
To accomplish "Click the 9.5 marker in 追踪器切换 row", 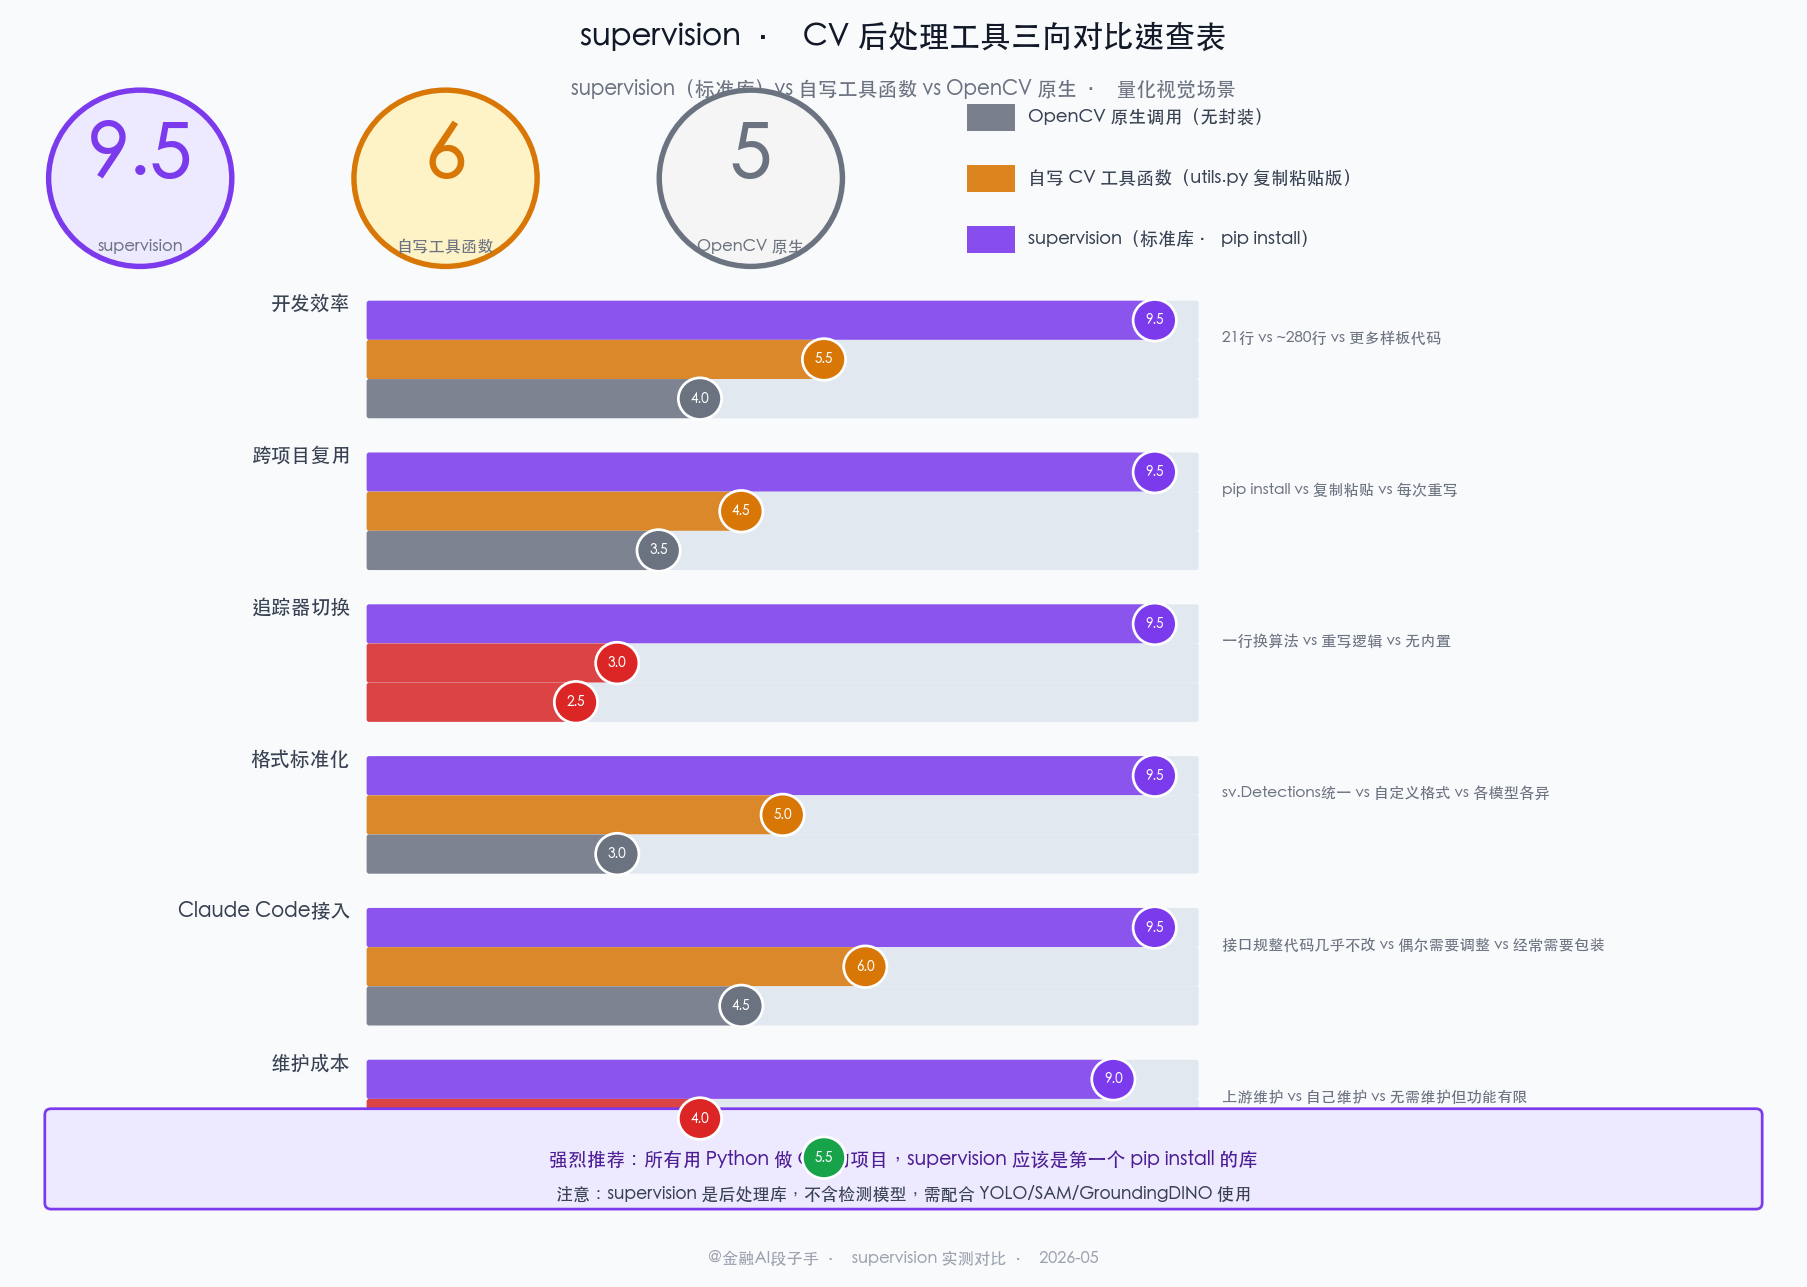I will (x=1154, y=624).
